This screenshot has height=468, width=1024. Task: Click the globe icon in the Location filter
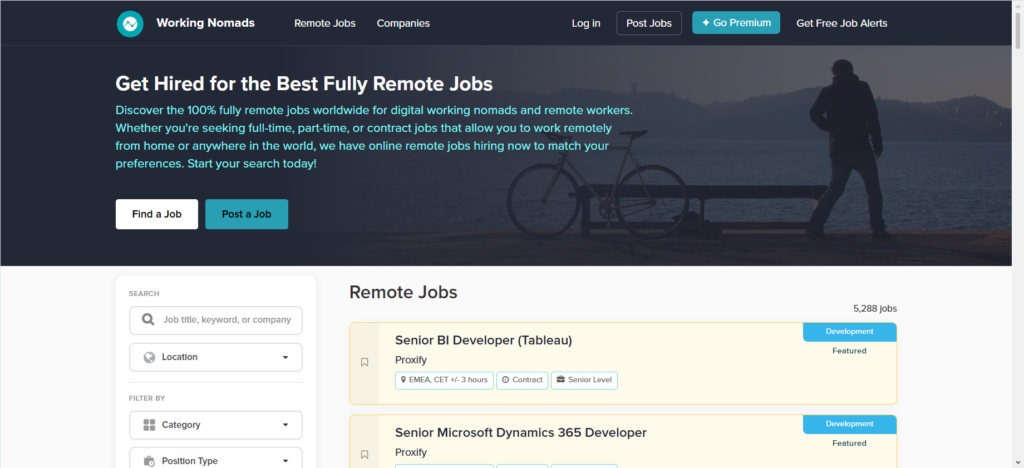(149, 357)
